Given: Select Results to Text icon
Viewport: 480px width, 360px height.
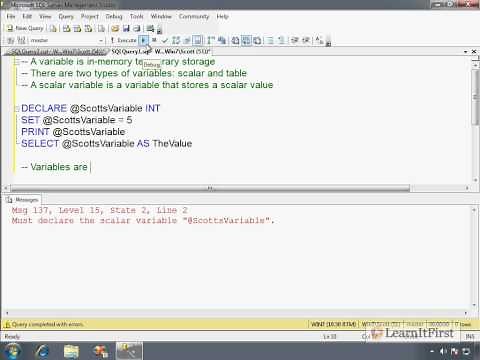Looking at the screenshot, I should coord(235,40).
